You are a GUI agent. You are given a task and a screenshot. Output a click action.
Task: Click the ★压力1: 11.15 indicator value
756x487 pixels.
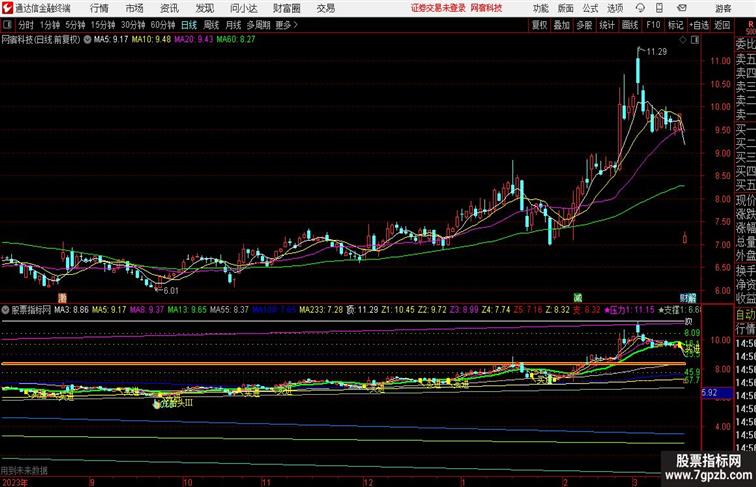629,310
